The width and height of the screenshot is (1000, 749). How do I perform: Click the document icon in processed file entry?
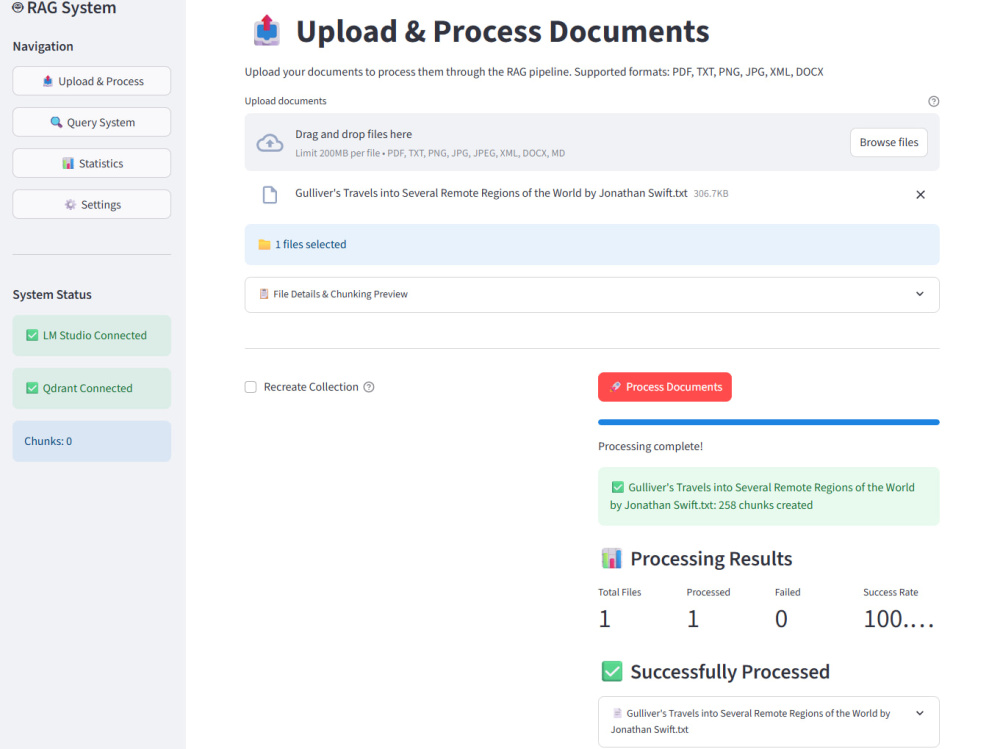tap(617, 713)
